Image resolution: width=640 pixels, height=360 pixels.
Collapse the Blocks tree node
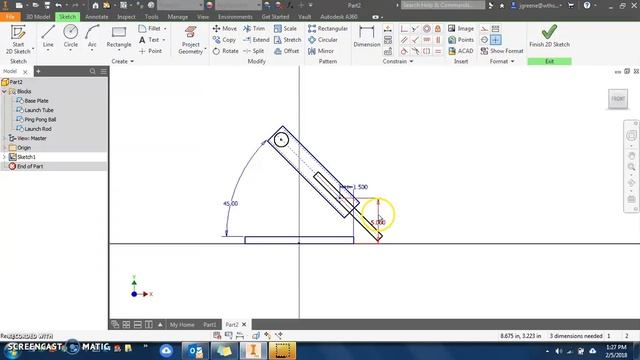tap(4, 91)
